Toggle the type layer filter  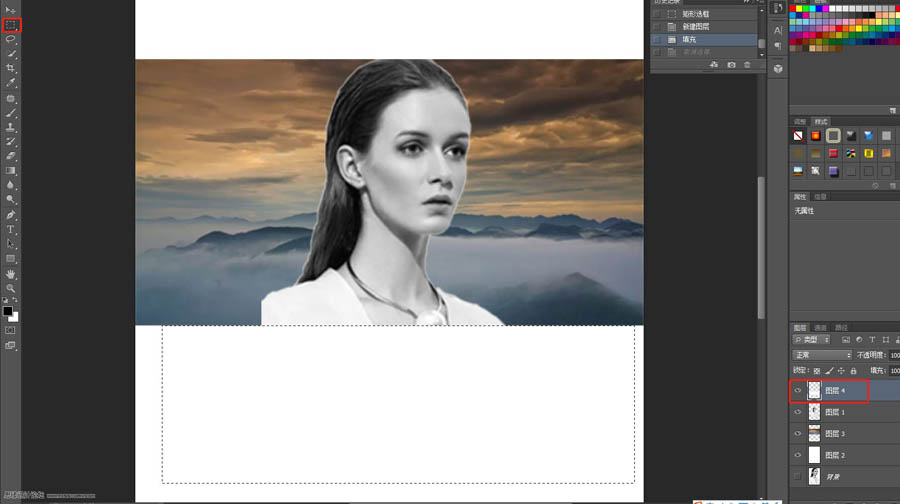coord(872,340)
